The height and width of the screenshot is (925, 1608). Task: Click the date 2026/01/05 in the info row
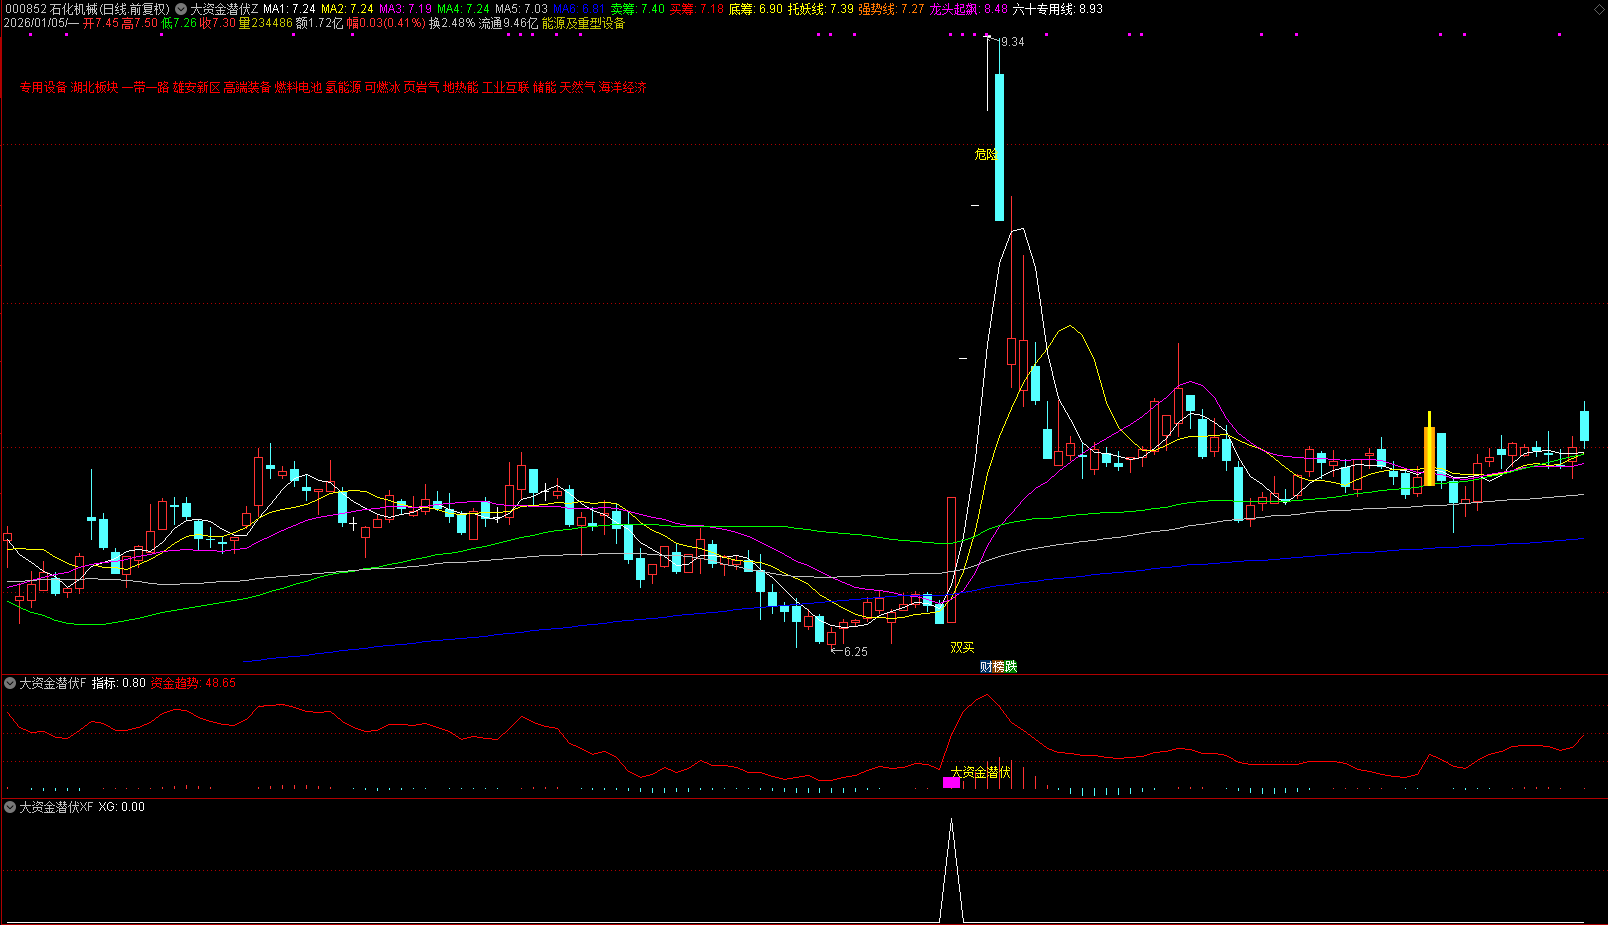[35, 23]
